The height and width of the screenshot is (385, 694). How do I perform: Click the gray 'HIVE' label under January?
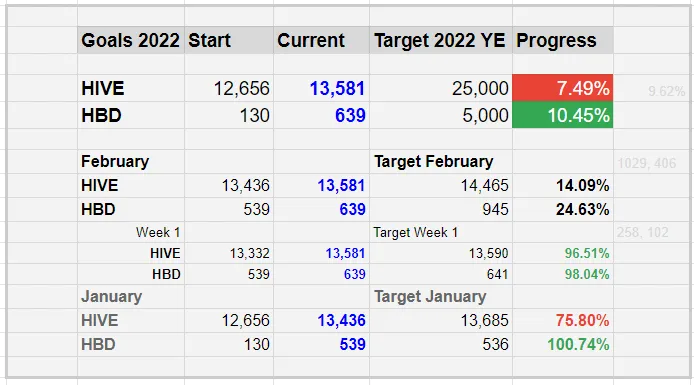point(100,320)
